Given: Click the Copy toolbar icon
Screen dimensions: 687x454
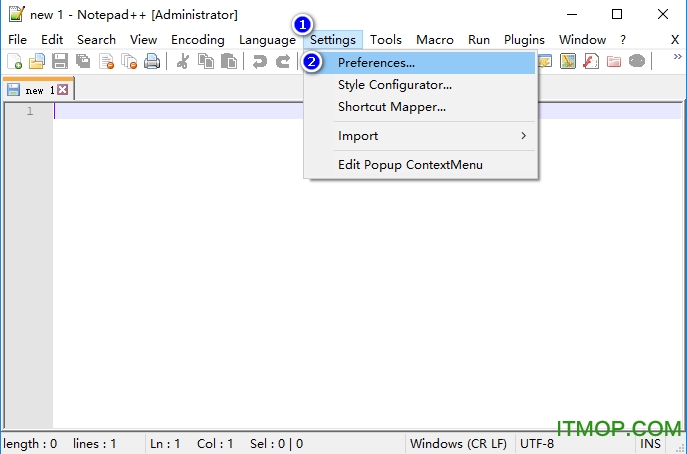Looking at the screenshot, I should coord(206,61).
